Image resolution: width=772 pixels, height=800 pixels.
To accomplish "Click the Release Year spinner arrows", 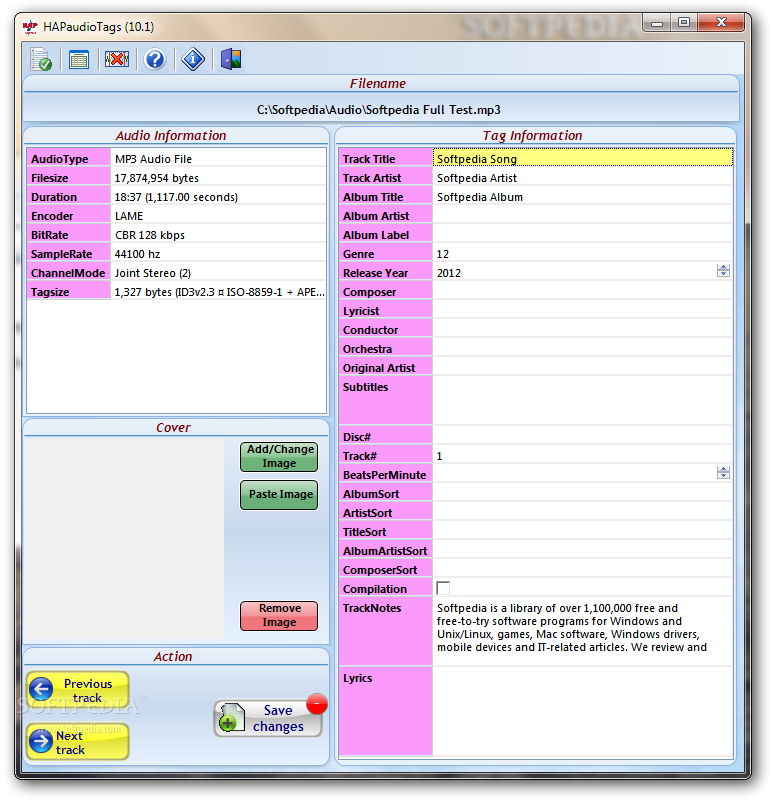I will pos(723,271).
